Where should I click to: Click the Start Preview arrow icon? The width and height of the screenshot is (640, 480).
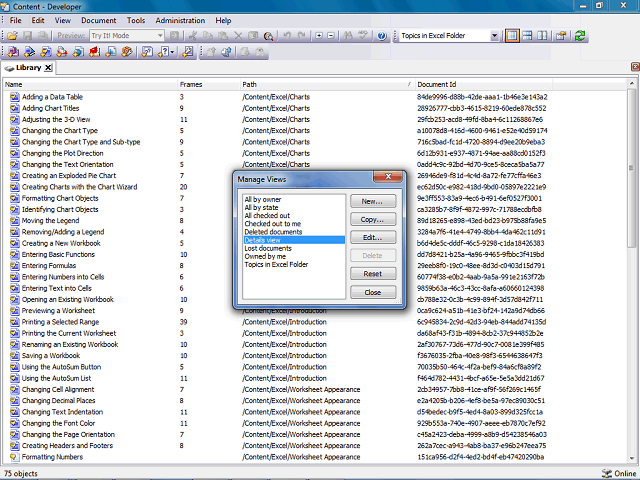[x=174, y=36]
